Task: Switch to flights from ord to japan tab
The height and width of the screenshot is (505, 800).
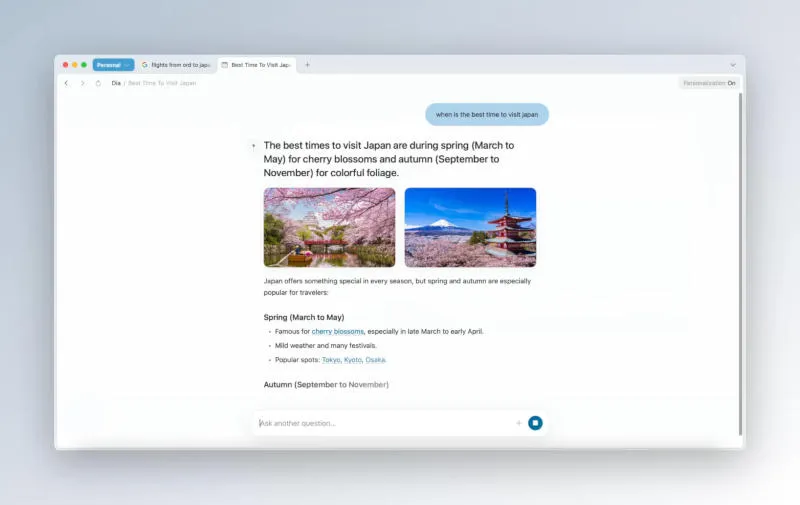Action: tap(177, 65)
